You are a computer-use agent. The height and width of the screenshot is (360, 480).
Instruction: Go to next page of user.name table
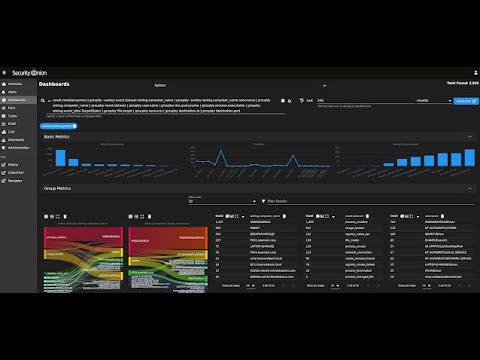469,286
